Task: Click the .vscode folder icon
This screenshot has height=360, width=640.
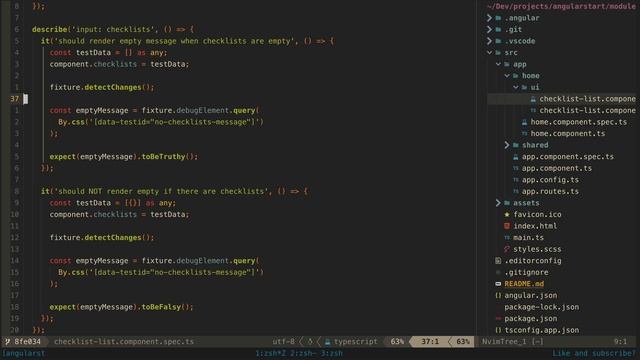Action: [x=498, y=41]
